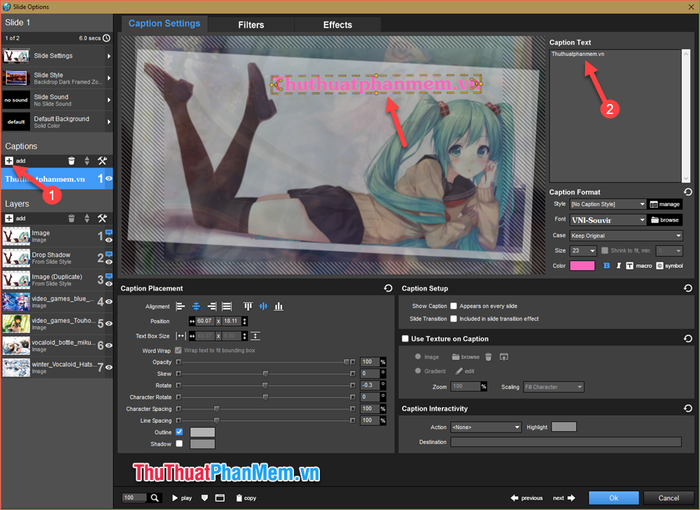Open Captions tools wrench icon
Image resolution: width=700 pixels, height=510 pixels.
[x=102, y=161]
